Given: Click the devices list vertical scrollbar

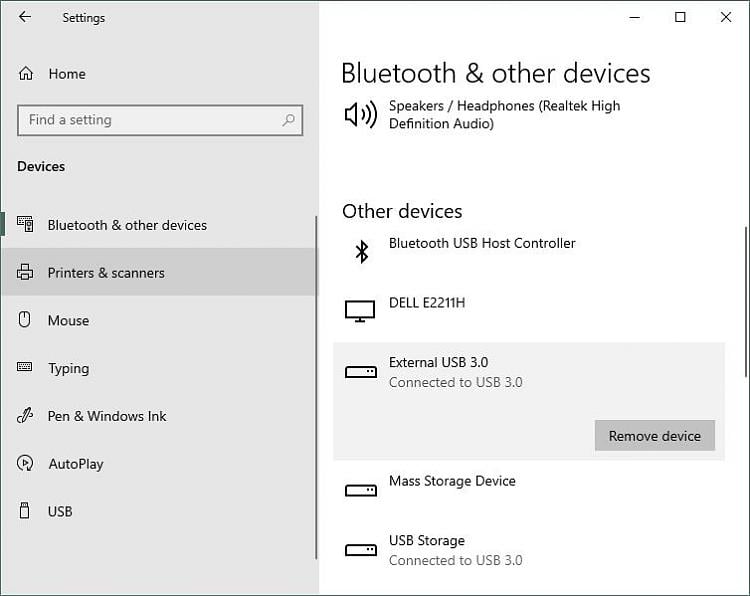Looking at the screenshot, I should [x=744, y=300].
